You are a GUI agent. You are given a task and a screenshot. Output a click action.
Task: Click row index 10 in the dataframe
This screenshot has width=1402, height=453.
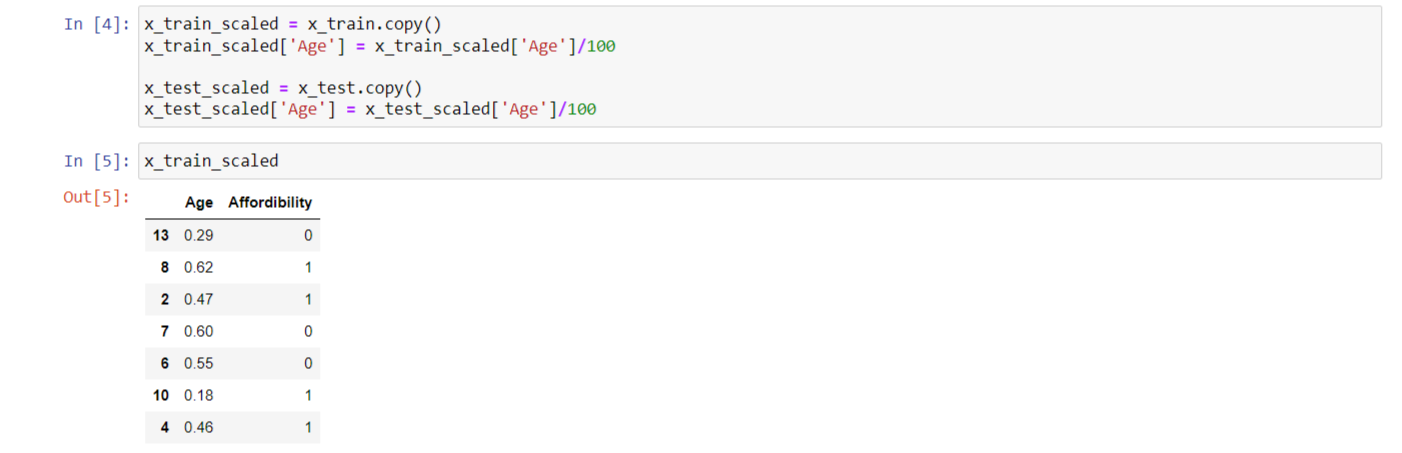(x=161, y=395)
